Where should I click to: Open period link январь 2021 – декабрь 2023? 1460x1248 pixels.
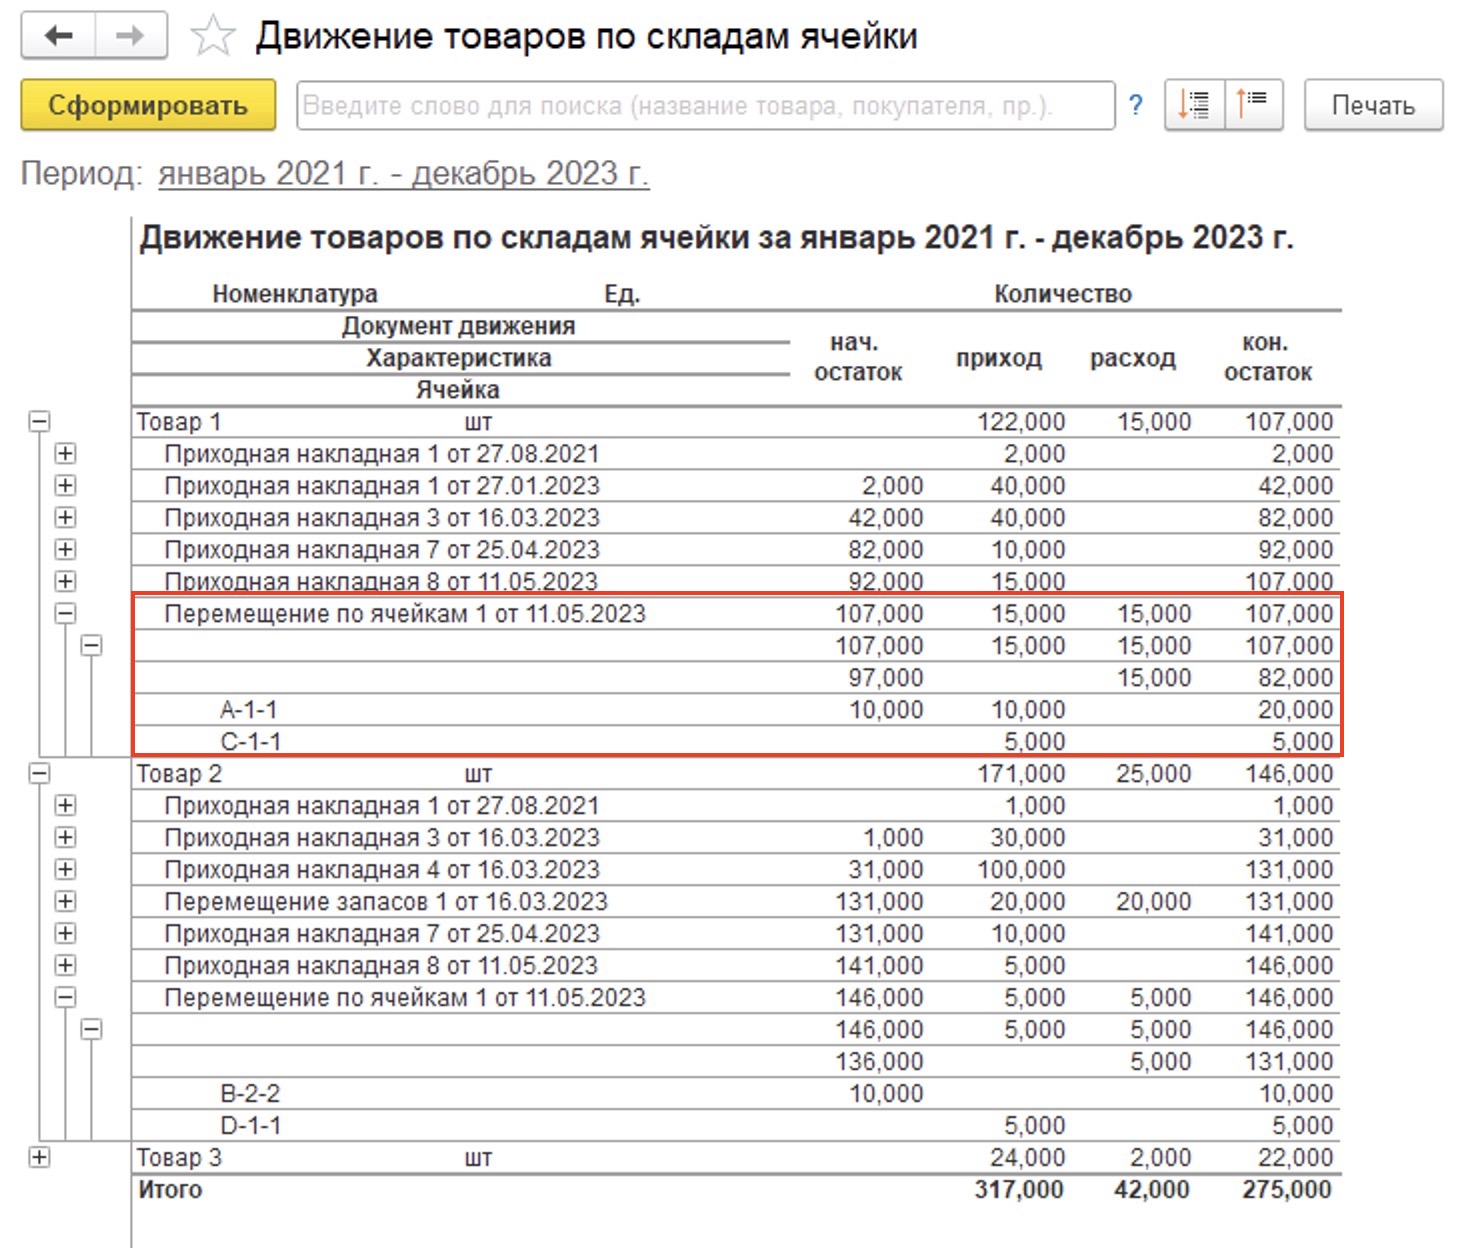[404, 174]
